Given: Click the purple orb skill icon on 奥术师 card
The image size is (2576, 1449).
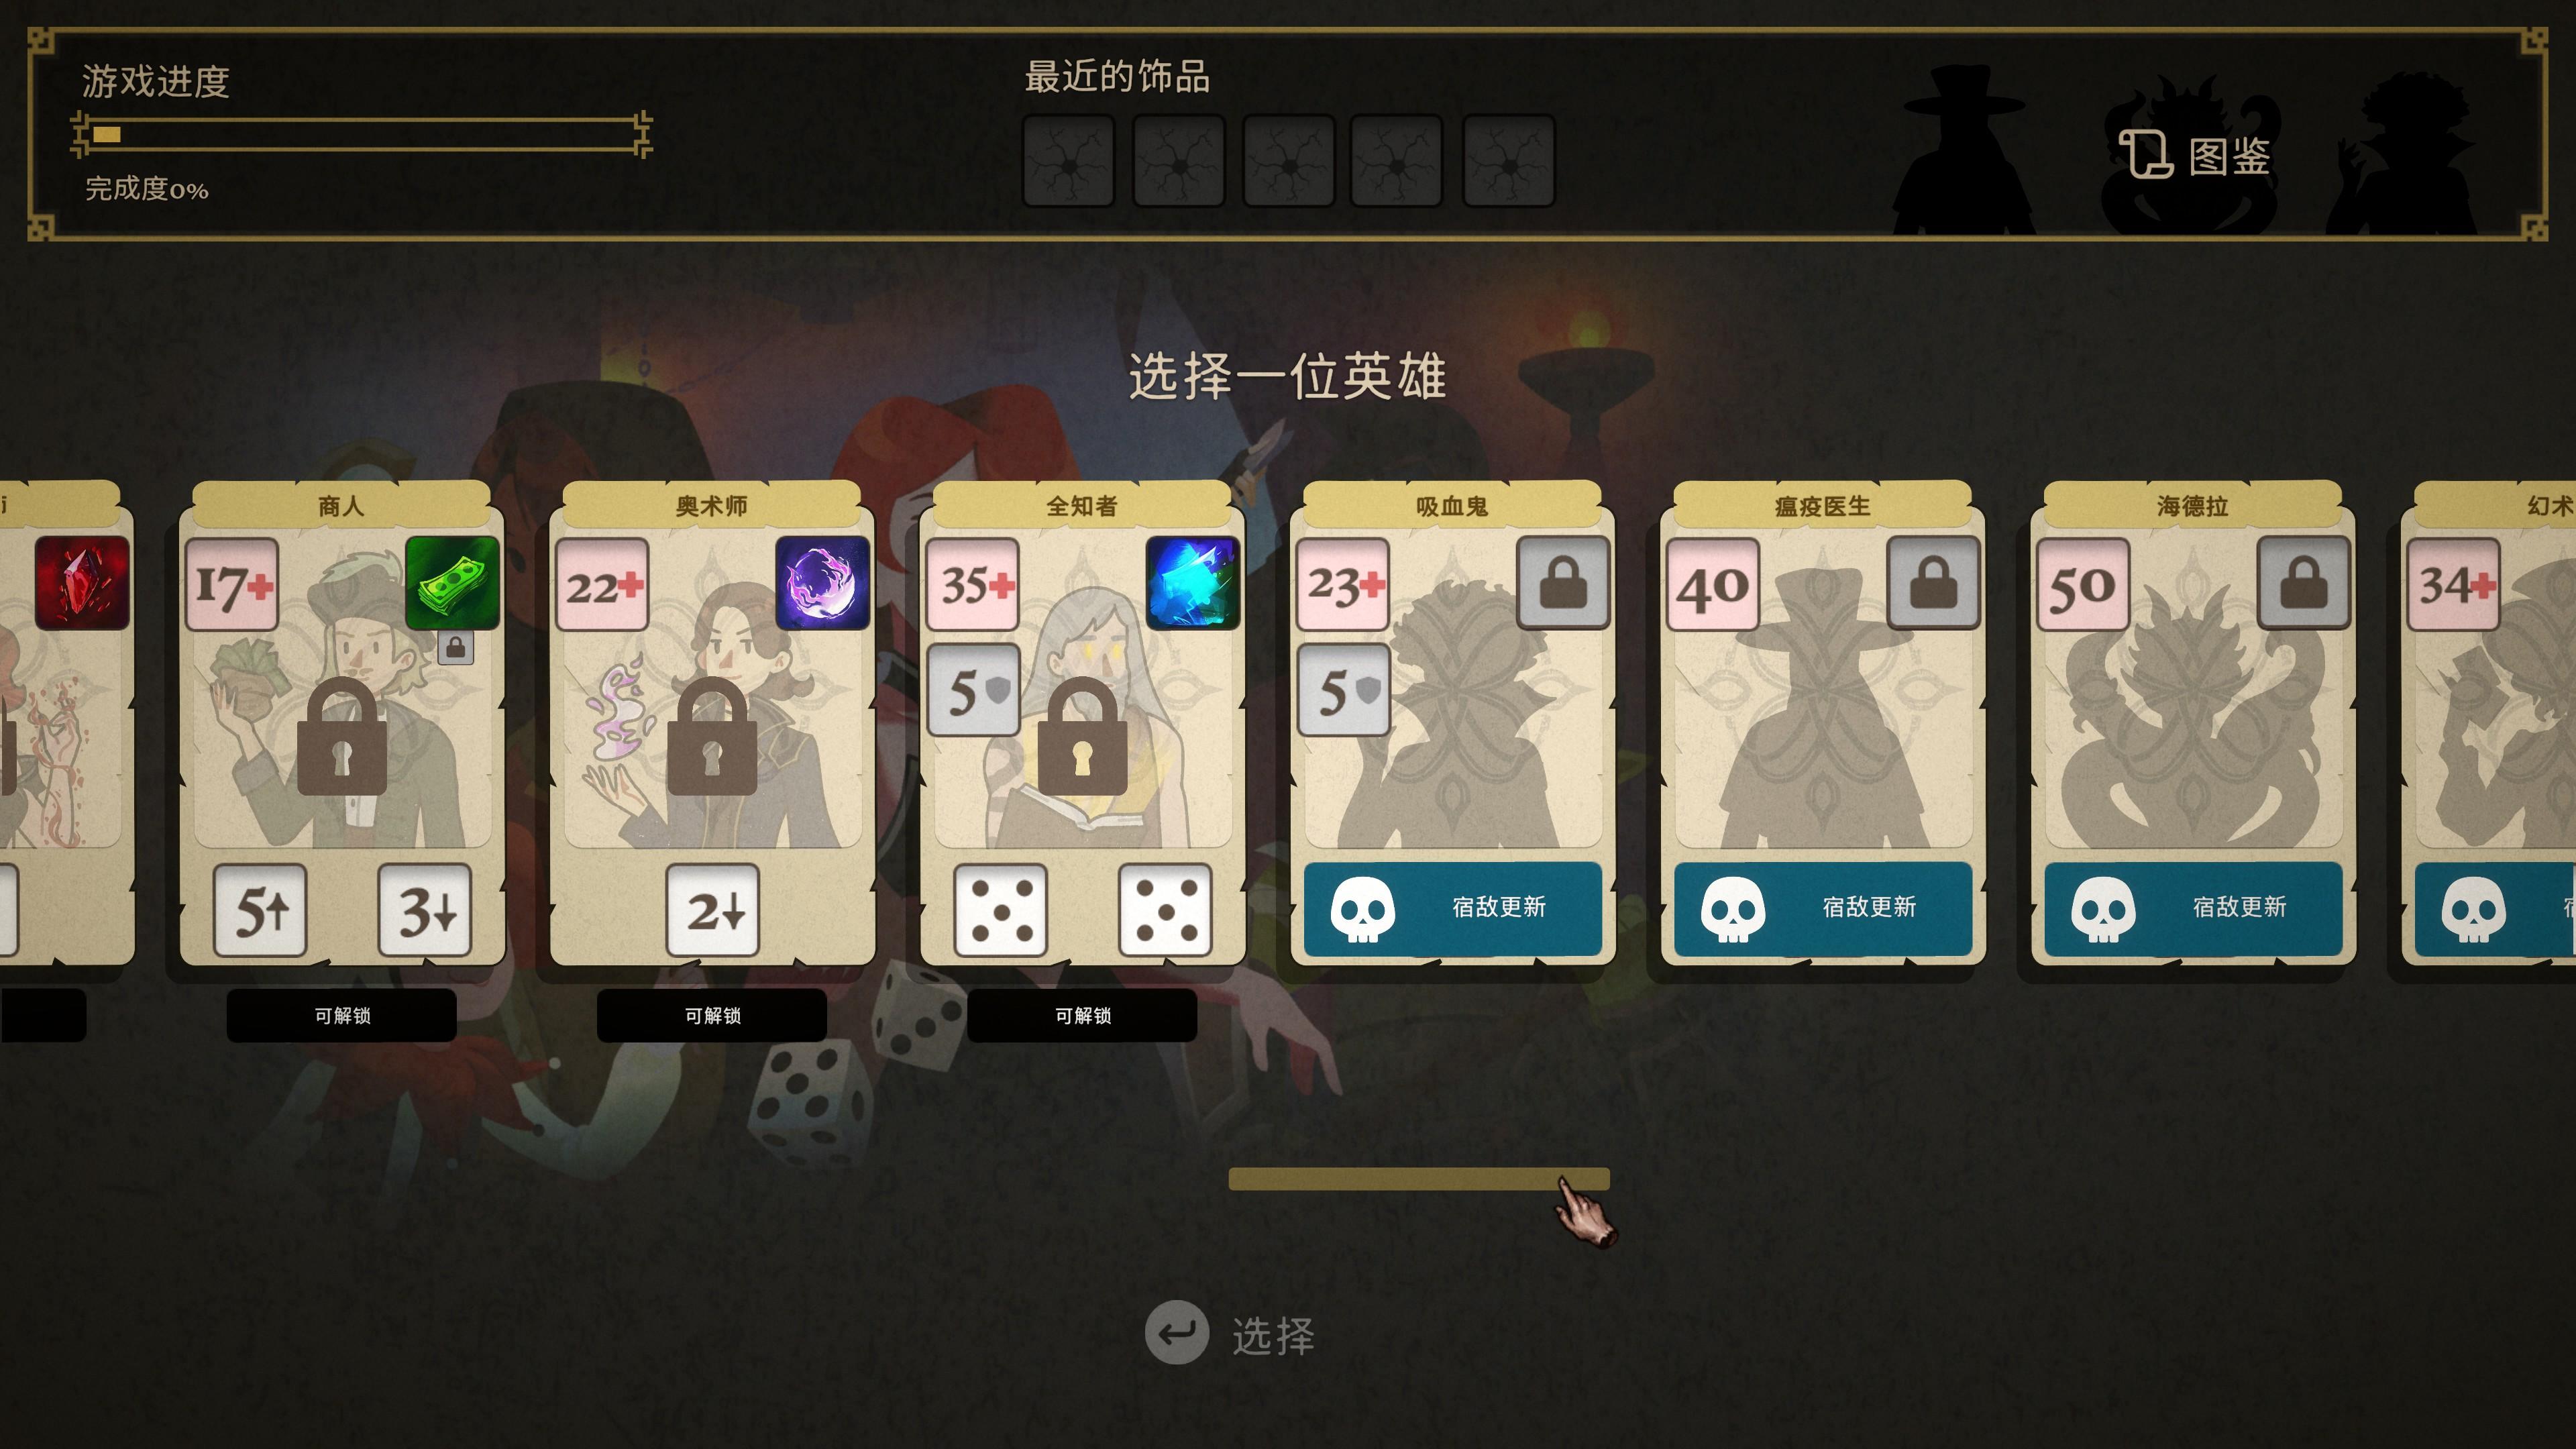Looking at the screenshot, I should [x=822, y=583].
